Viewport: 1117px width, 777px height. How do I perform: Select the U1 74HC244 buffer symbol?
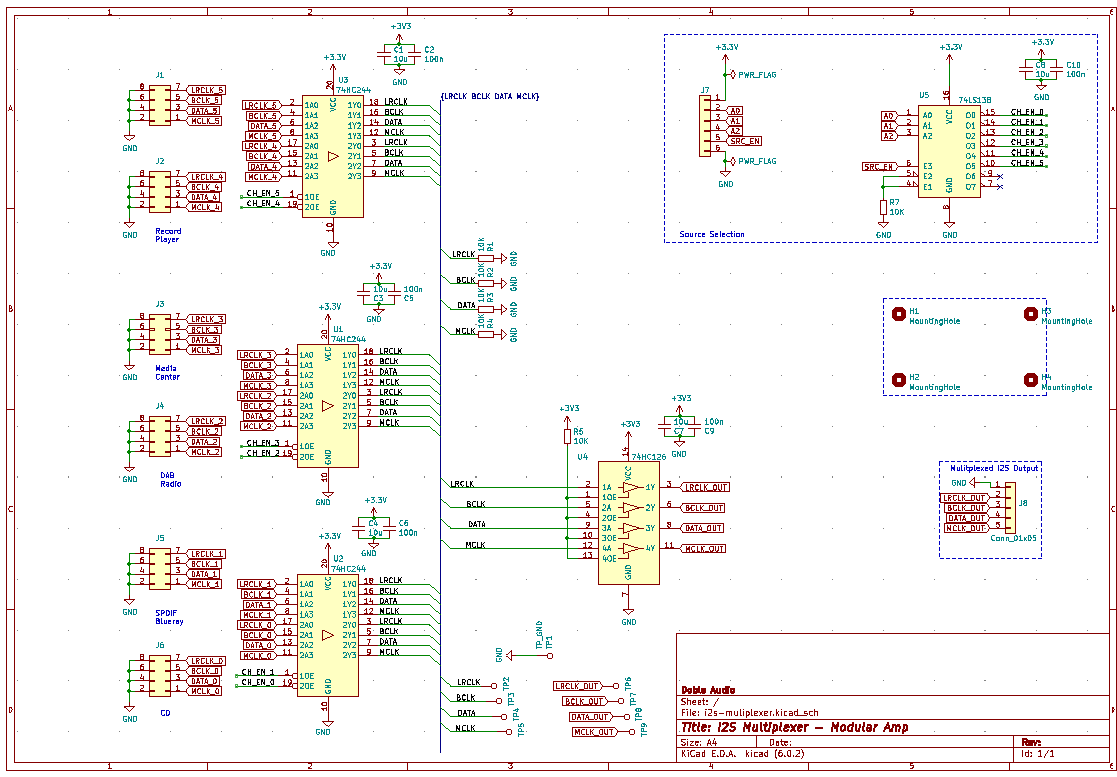tap(328, 406)
